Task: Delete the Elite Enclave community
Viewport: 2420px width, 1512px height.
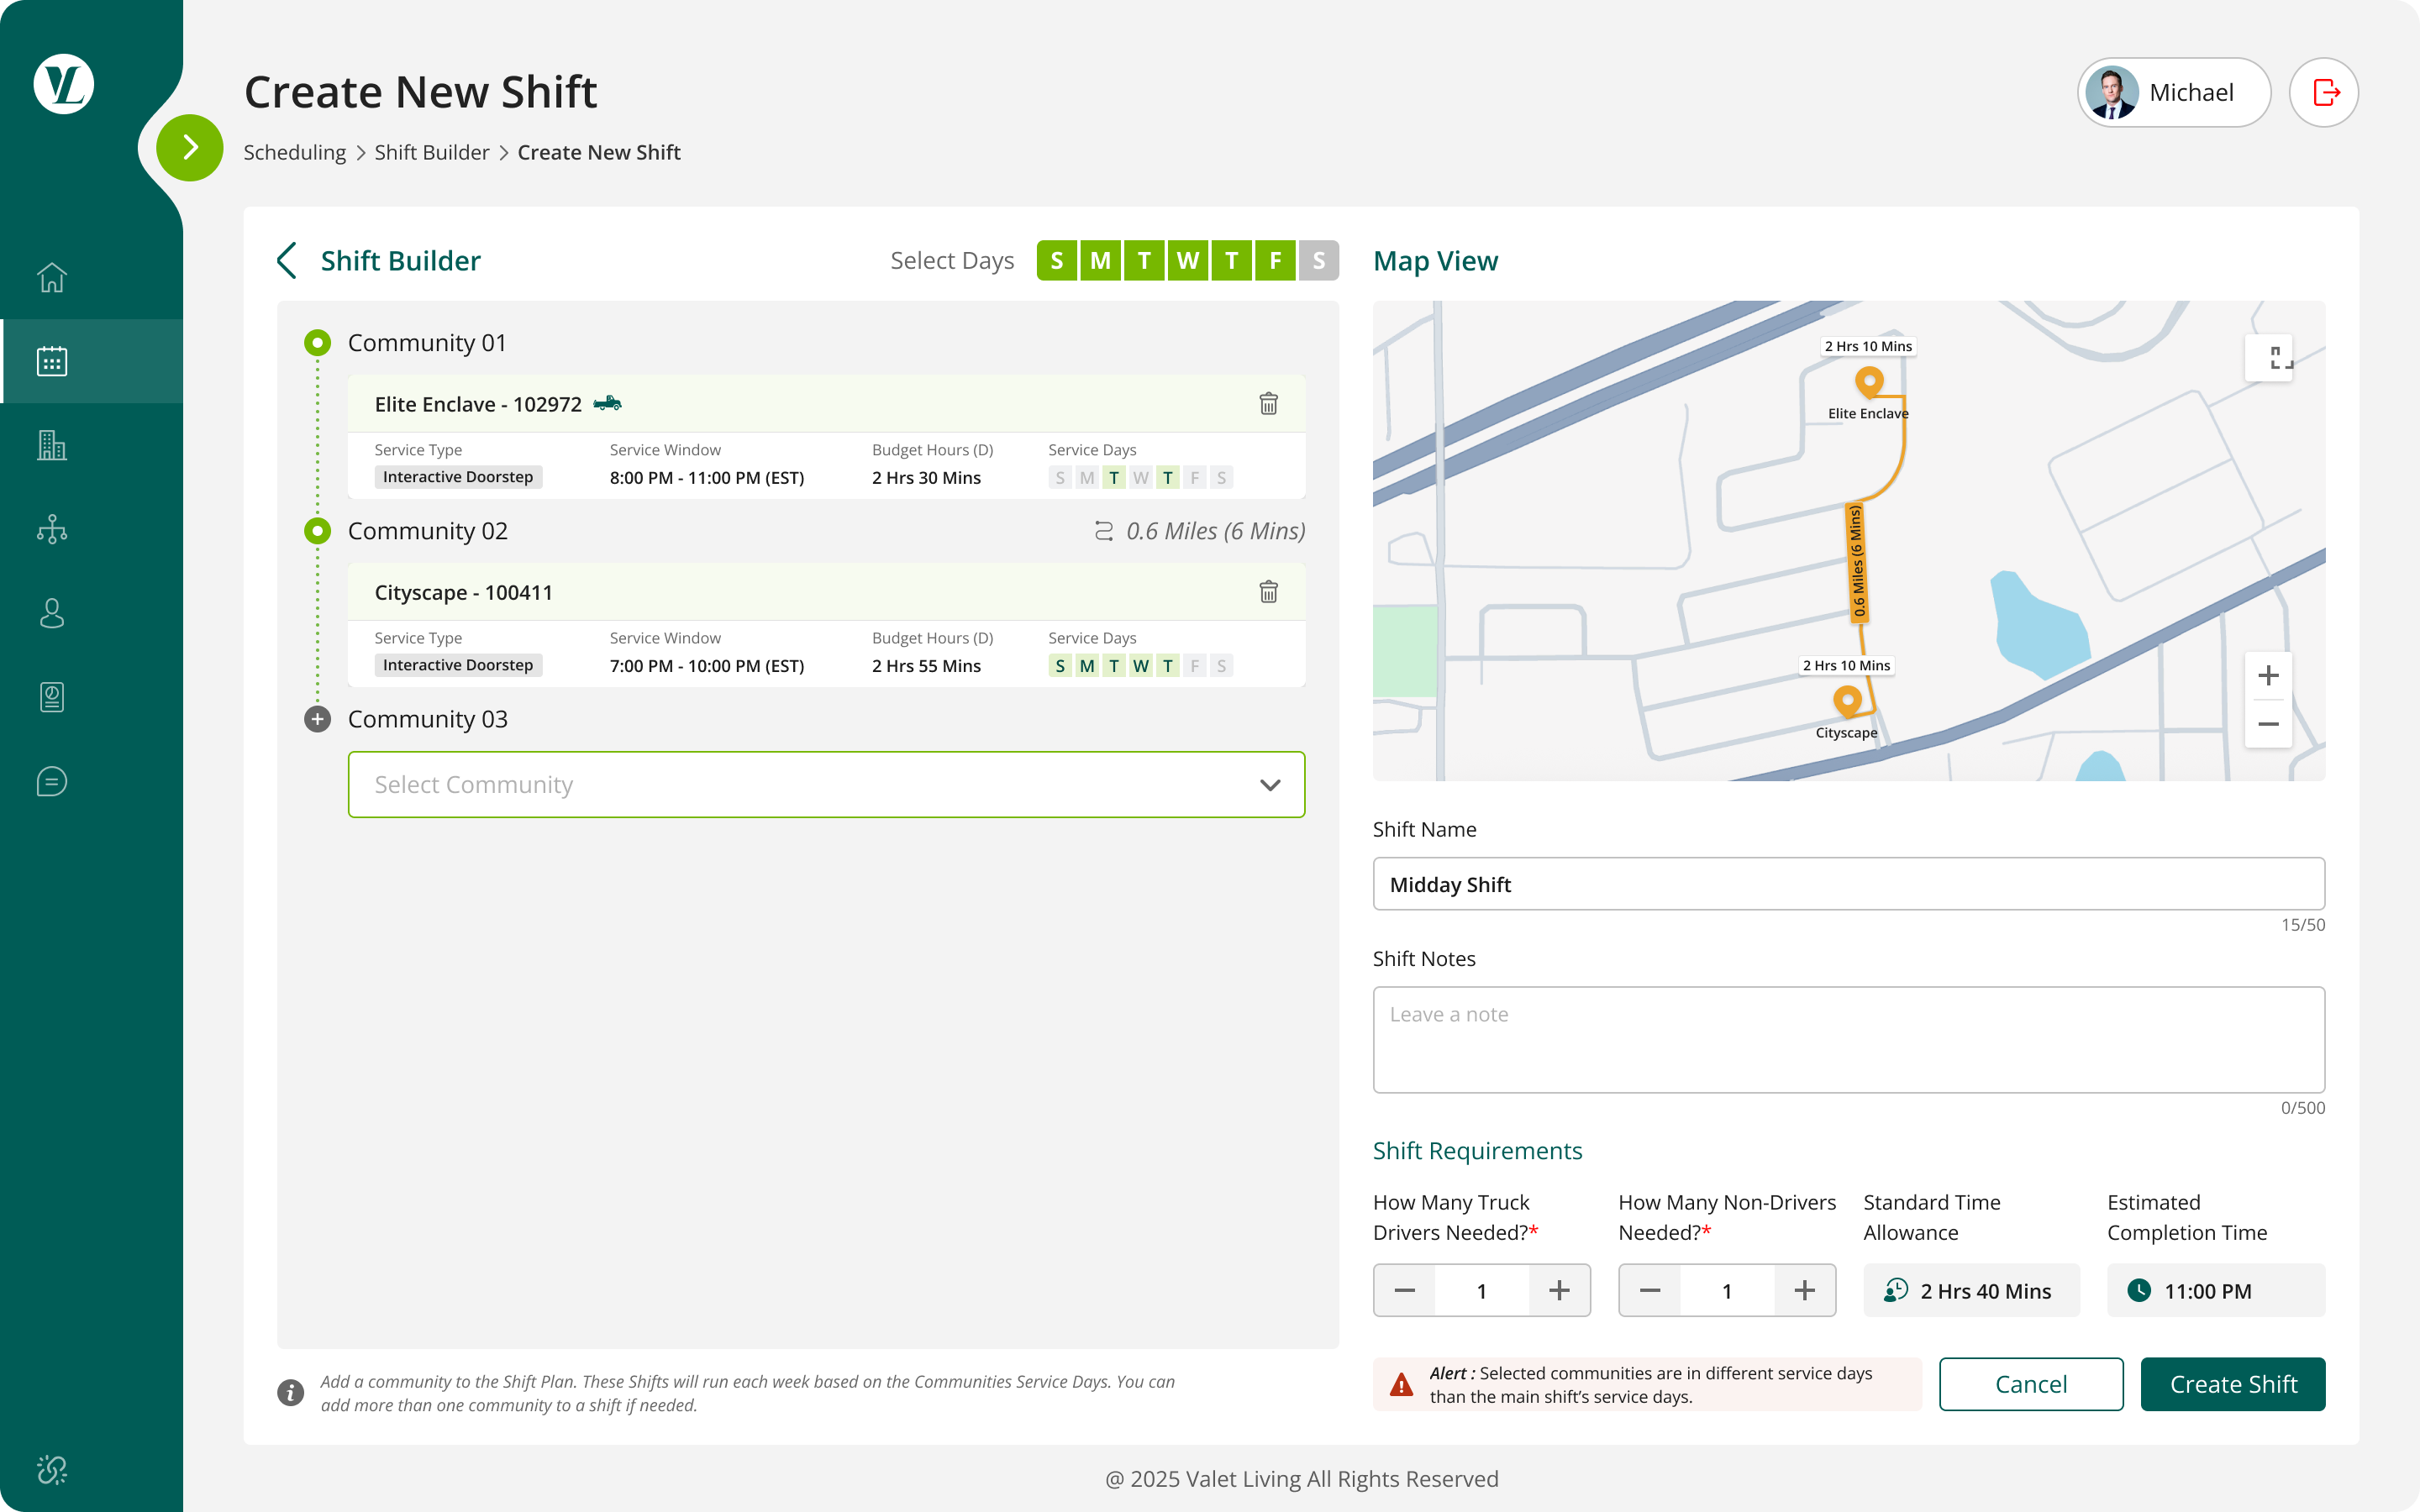Action: point(1268,403)
